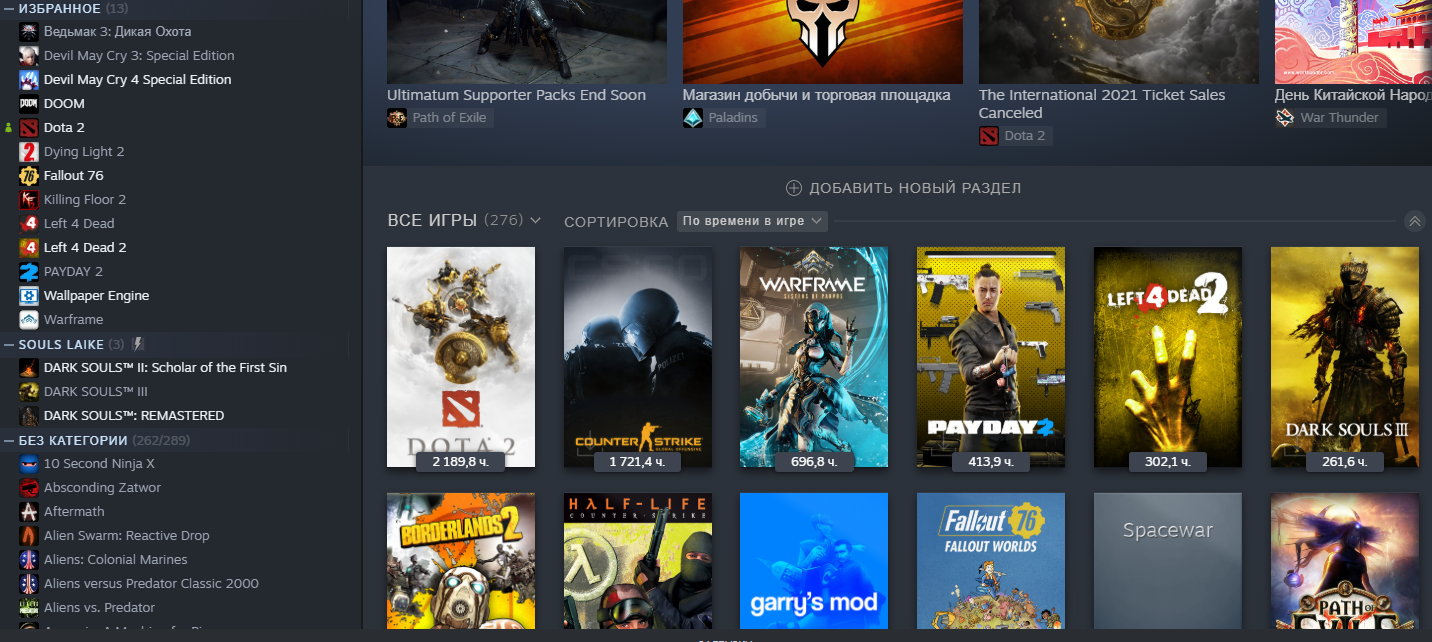Screen dimensions: 1432x642
Task: Open Devil May Cry 4 Special Edition via its icon
Action: (x=28, y=79)
